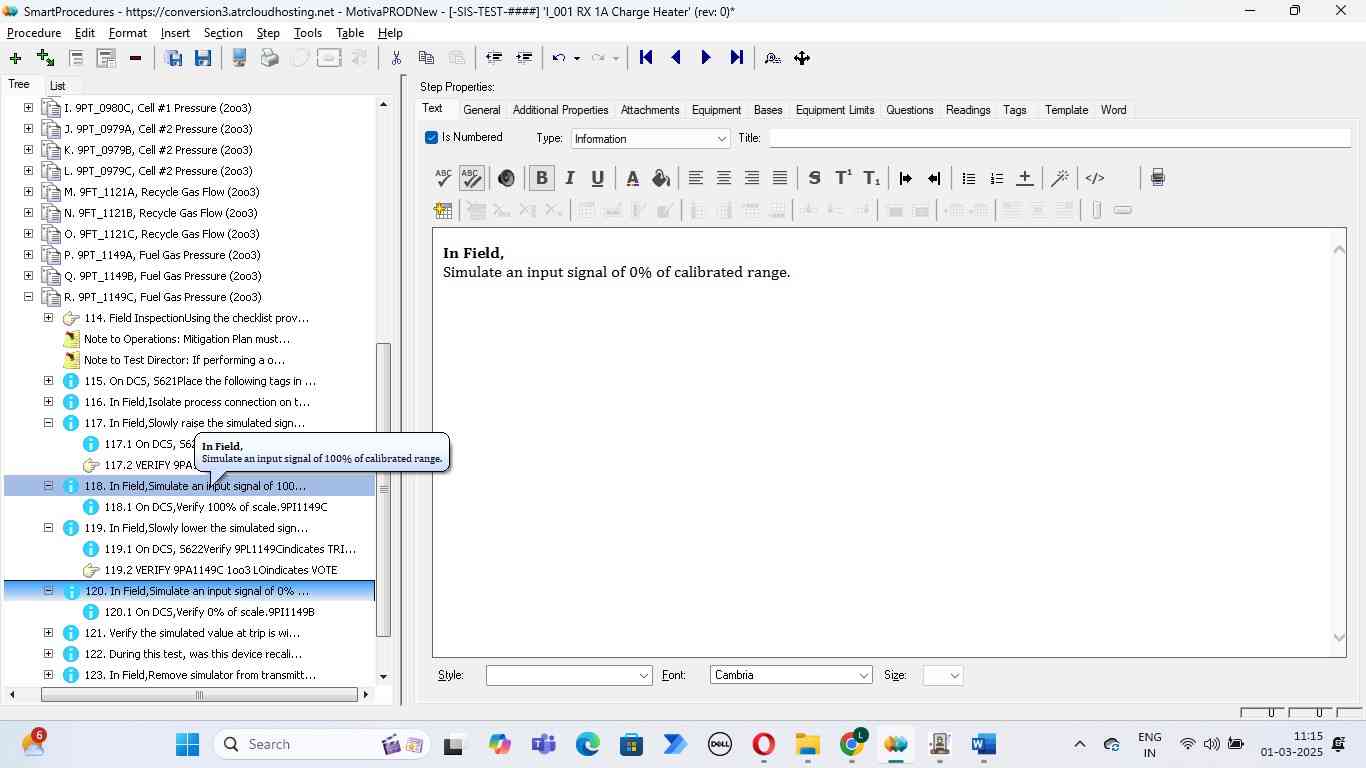Image resolution: width=1366 pixels, height=768 pixels.
Task: Open Word from the Windows taskbar
Action: (x=982, y=744)
